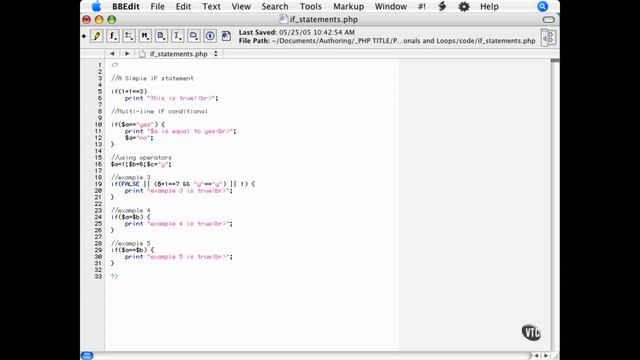Click the vertical scrollbar track
This screenshot has height=360, width=640.
tap(555, 204)
